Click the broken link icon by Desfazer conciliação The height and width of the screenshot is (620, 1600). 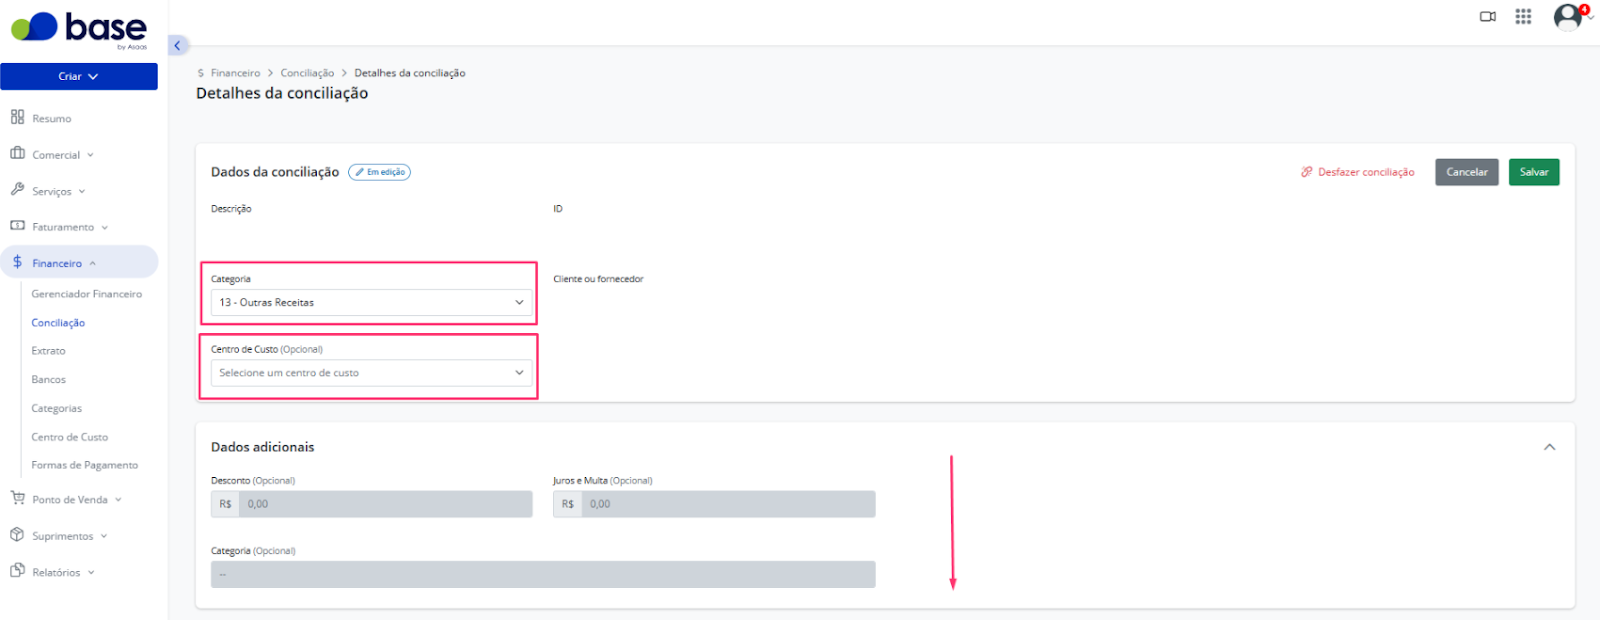[x=1306, y=172]
